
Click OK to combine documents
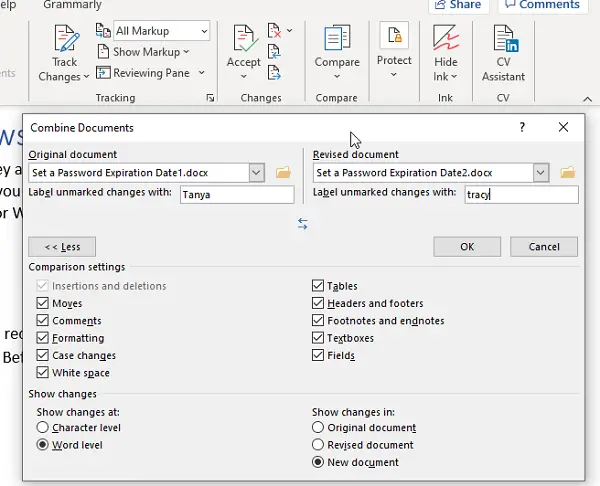click(467, 246)
